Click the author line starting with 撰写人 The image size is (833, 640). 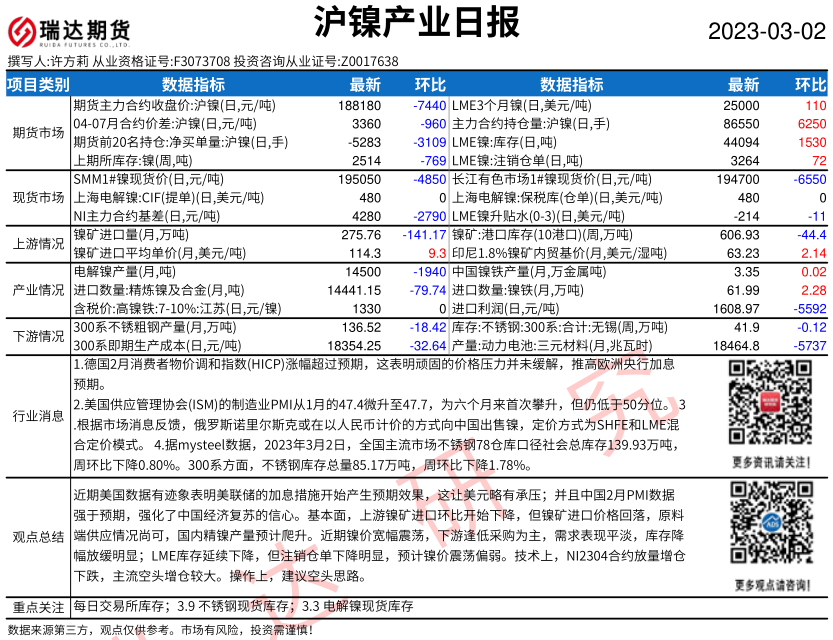pos(203,61)
